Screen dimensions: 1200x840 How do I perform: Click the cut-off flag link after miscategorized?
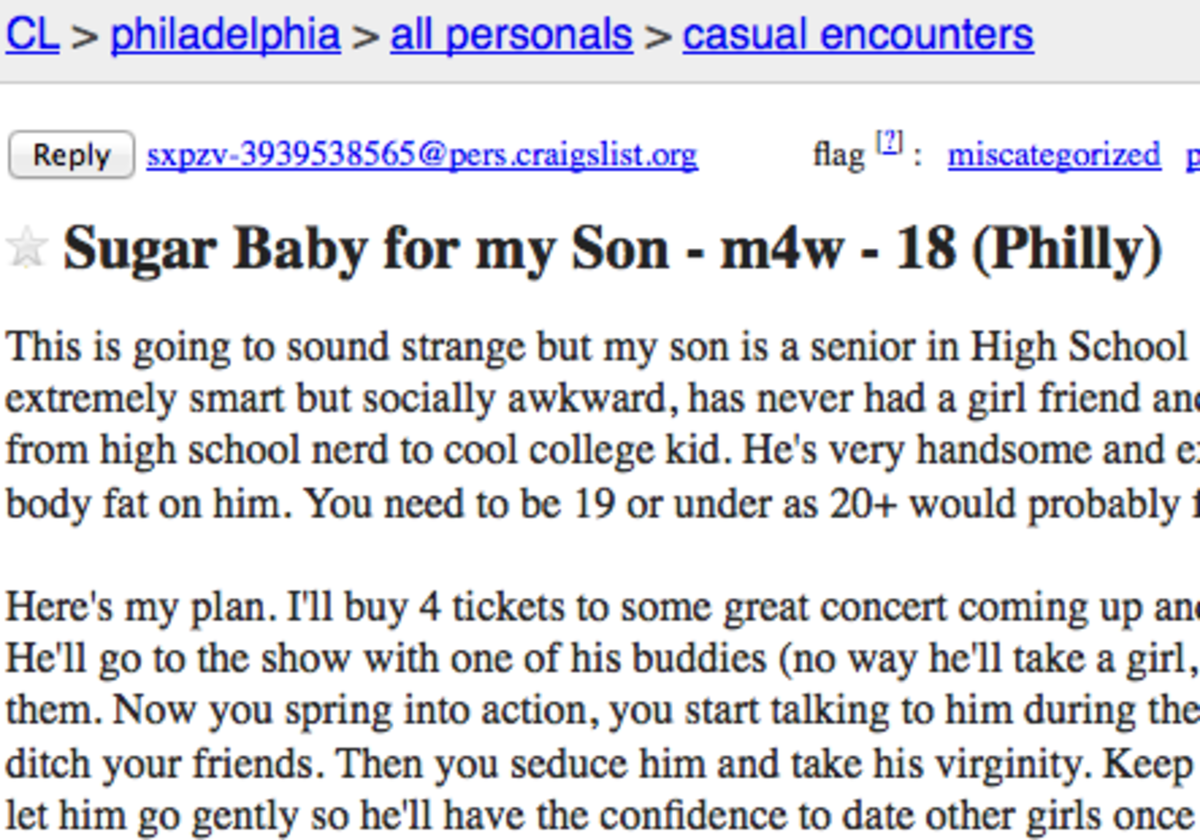coord(1193,156)
